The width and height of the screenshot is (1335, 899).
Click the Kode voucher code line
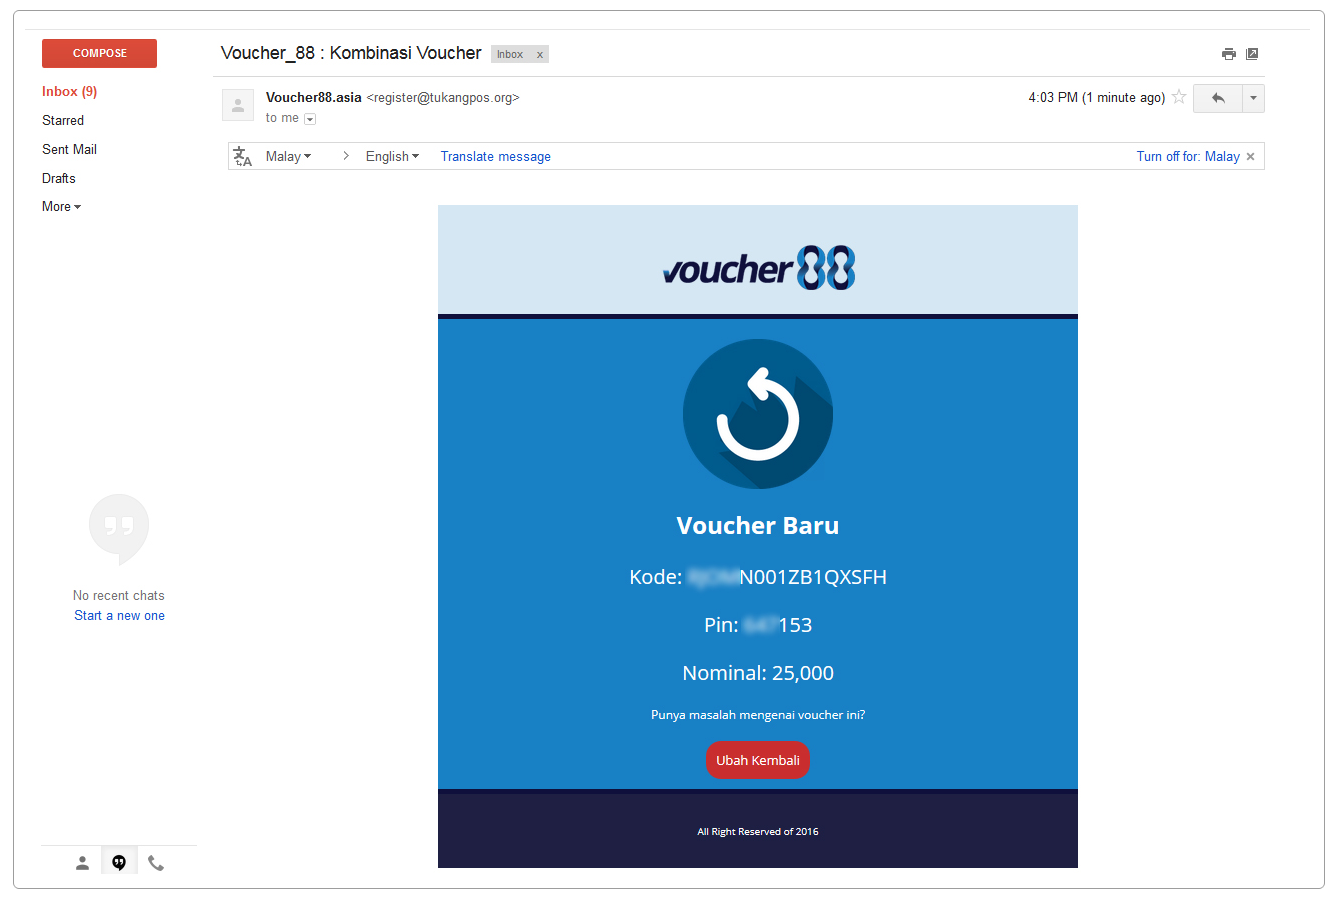[758, 577]
